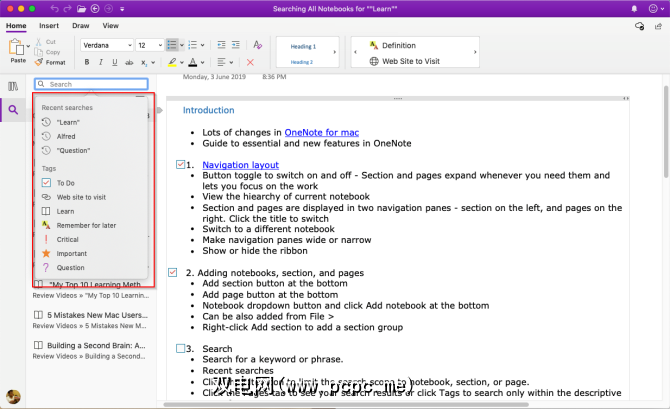Screen dimensions: 670x409
Task: Switch to the Draw tab
Action: point(80,25)
